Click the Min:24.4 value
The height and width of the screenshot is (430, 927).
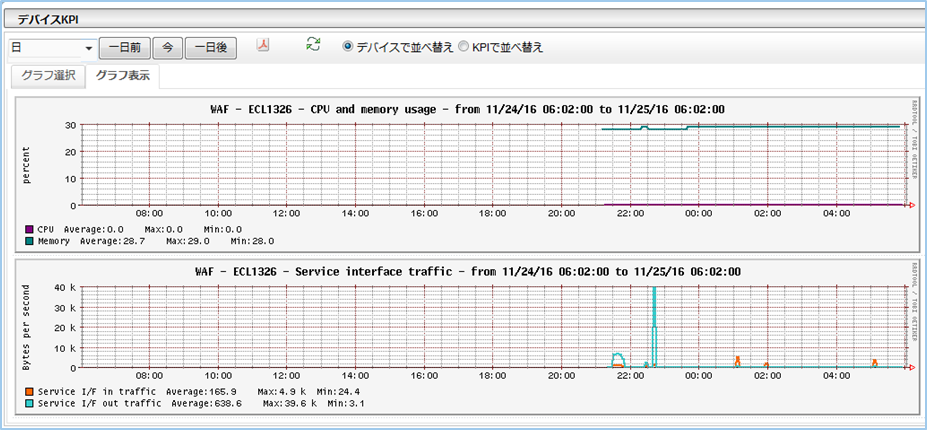pos(338,392)
